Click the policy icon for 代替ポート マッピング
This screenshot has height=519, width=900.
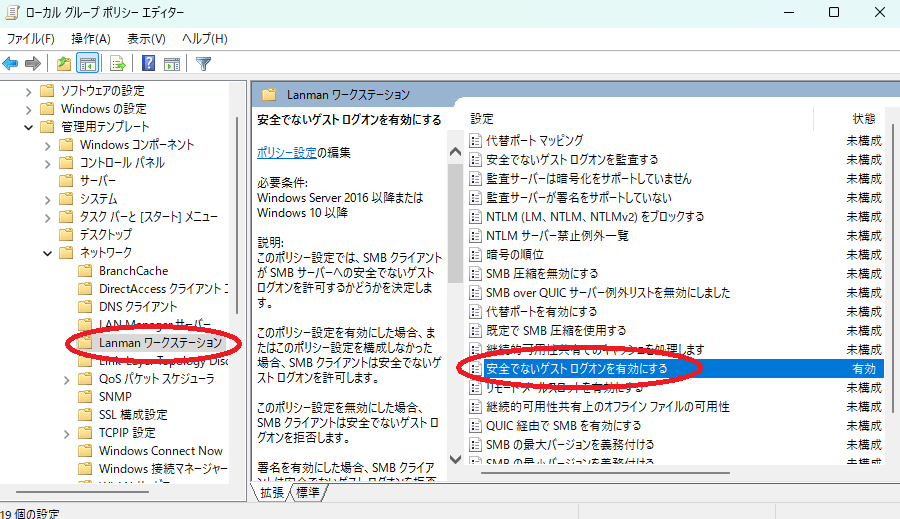pos(475,141)
